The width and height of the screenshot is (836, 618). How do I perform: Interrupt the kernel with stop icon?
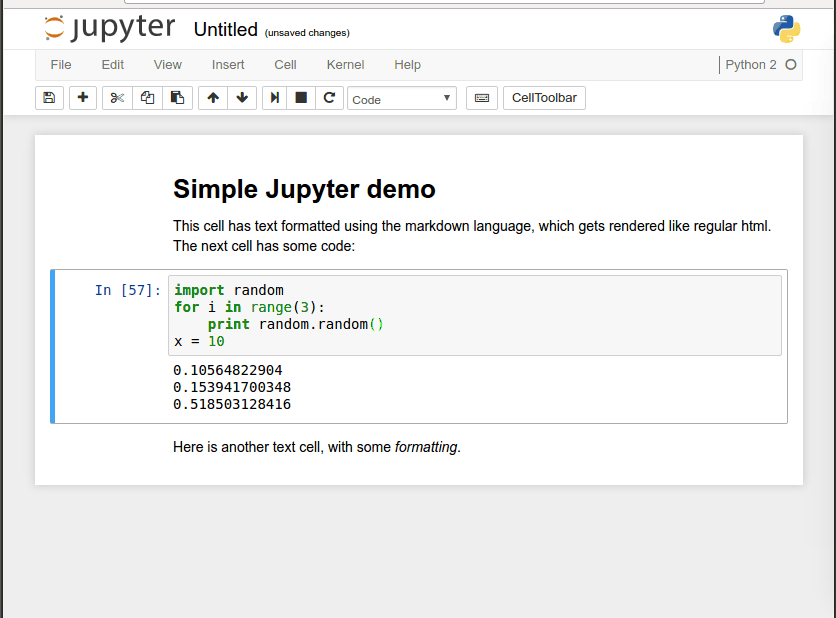301,98
